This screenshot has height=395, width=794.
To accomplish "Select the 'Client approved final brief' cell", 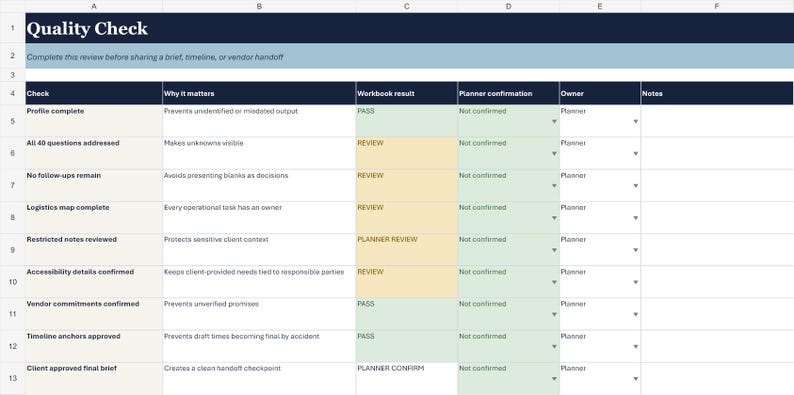I will point(94,378).
